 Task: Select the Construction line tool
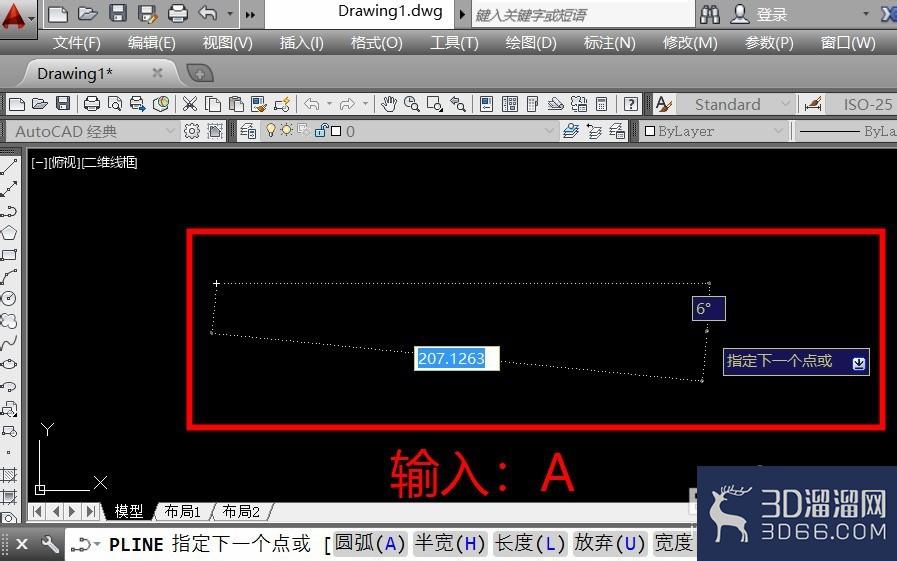tap(9, 189)
